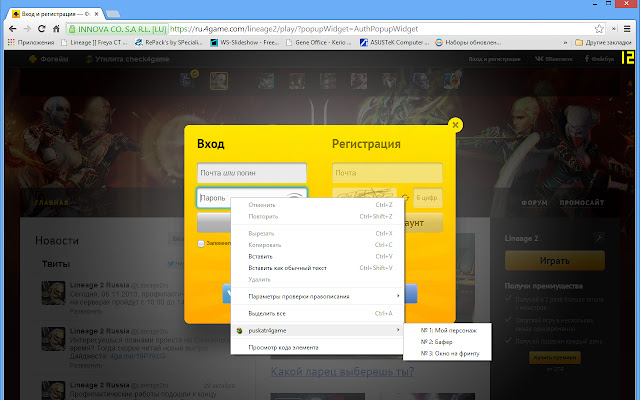Click the yellow Играть button
Viewport: 640px width, 400px height.
point(555,261)
